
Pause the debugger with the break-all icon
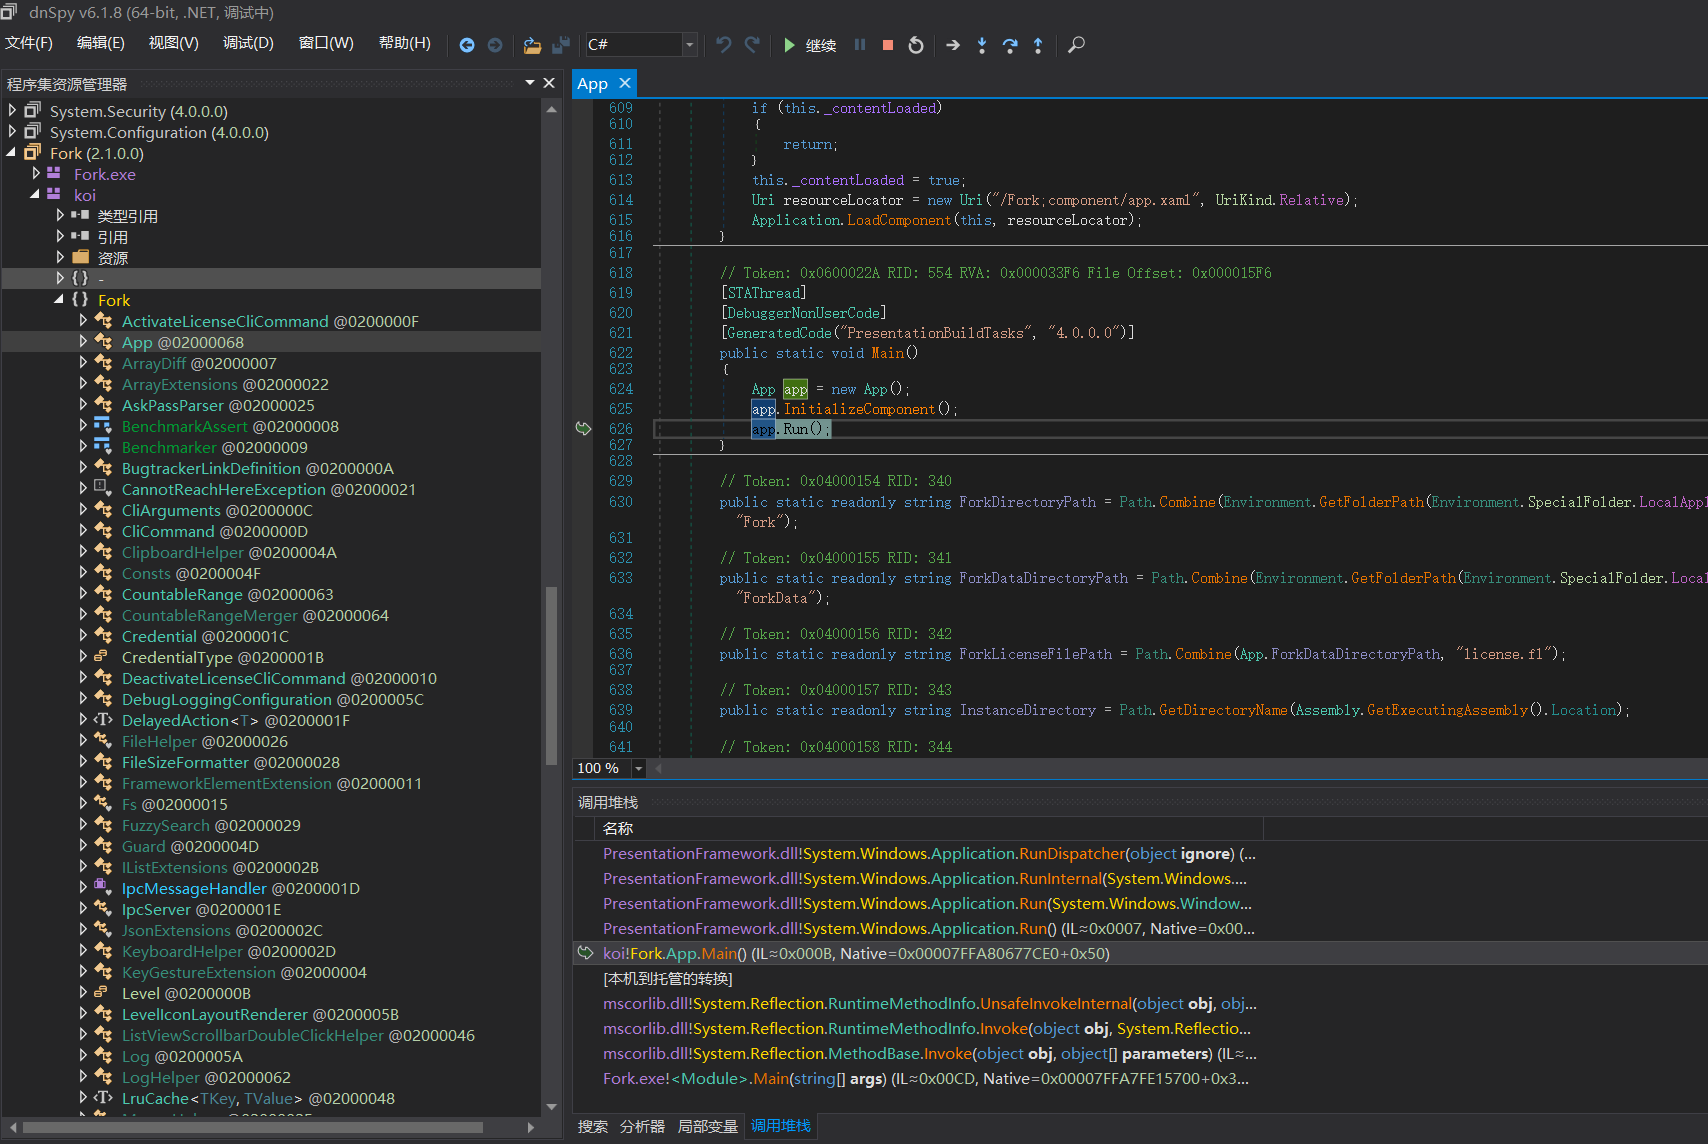point(860,45)
